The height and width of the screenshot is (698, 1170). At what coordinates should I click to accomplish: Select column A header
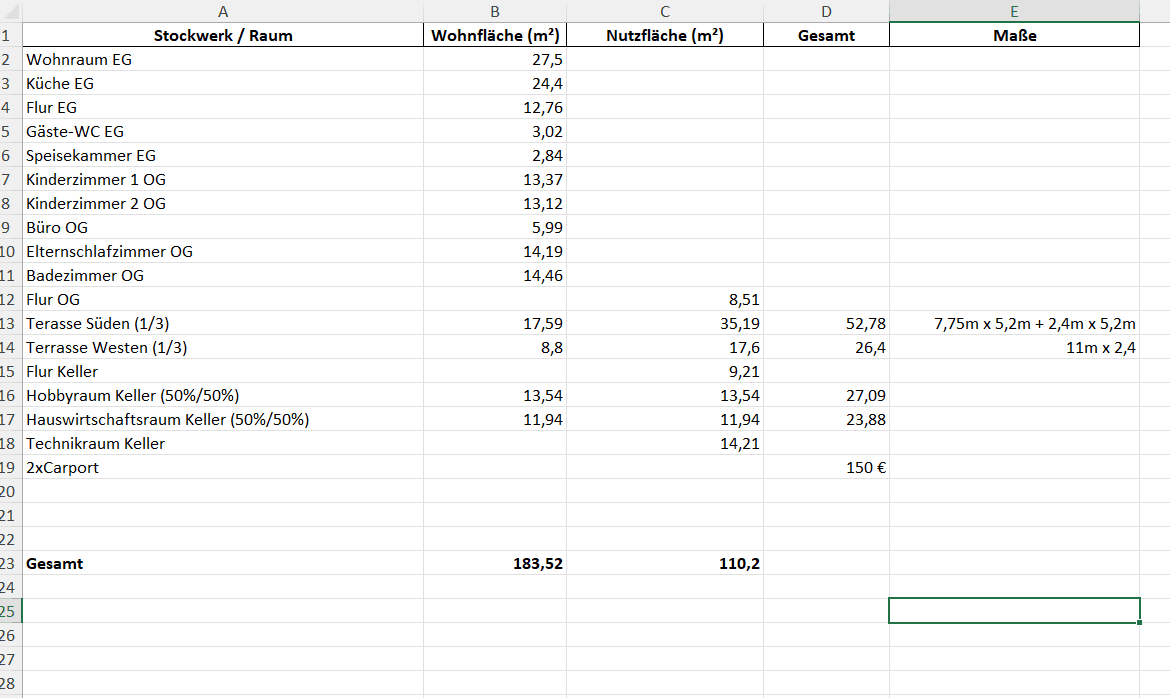coord(222,11)
